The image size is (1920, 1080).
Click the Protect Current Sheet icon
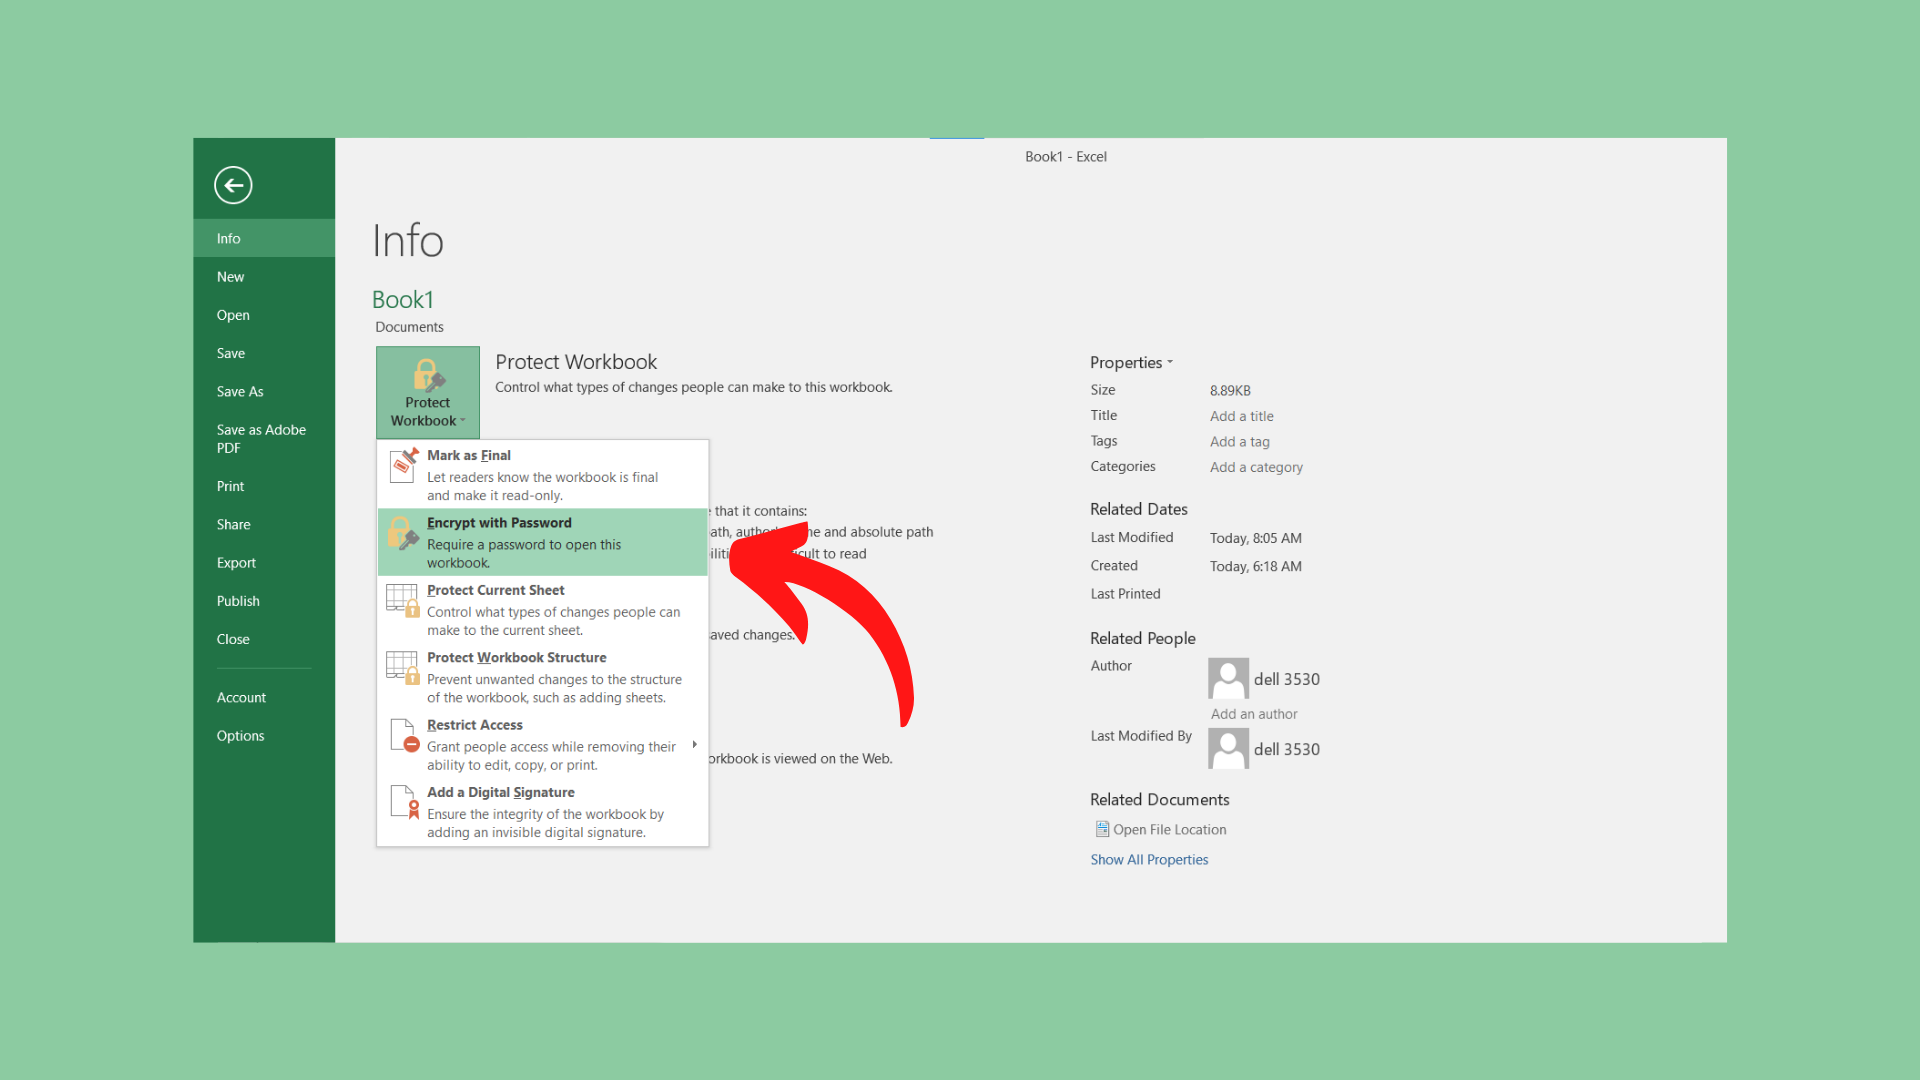tap(403, 601)
